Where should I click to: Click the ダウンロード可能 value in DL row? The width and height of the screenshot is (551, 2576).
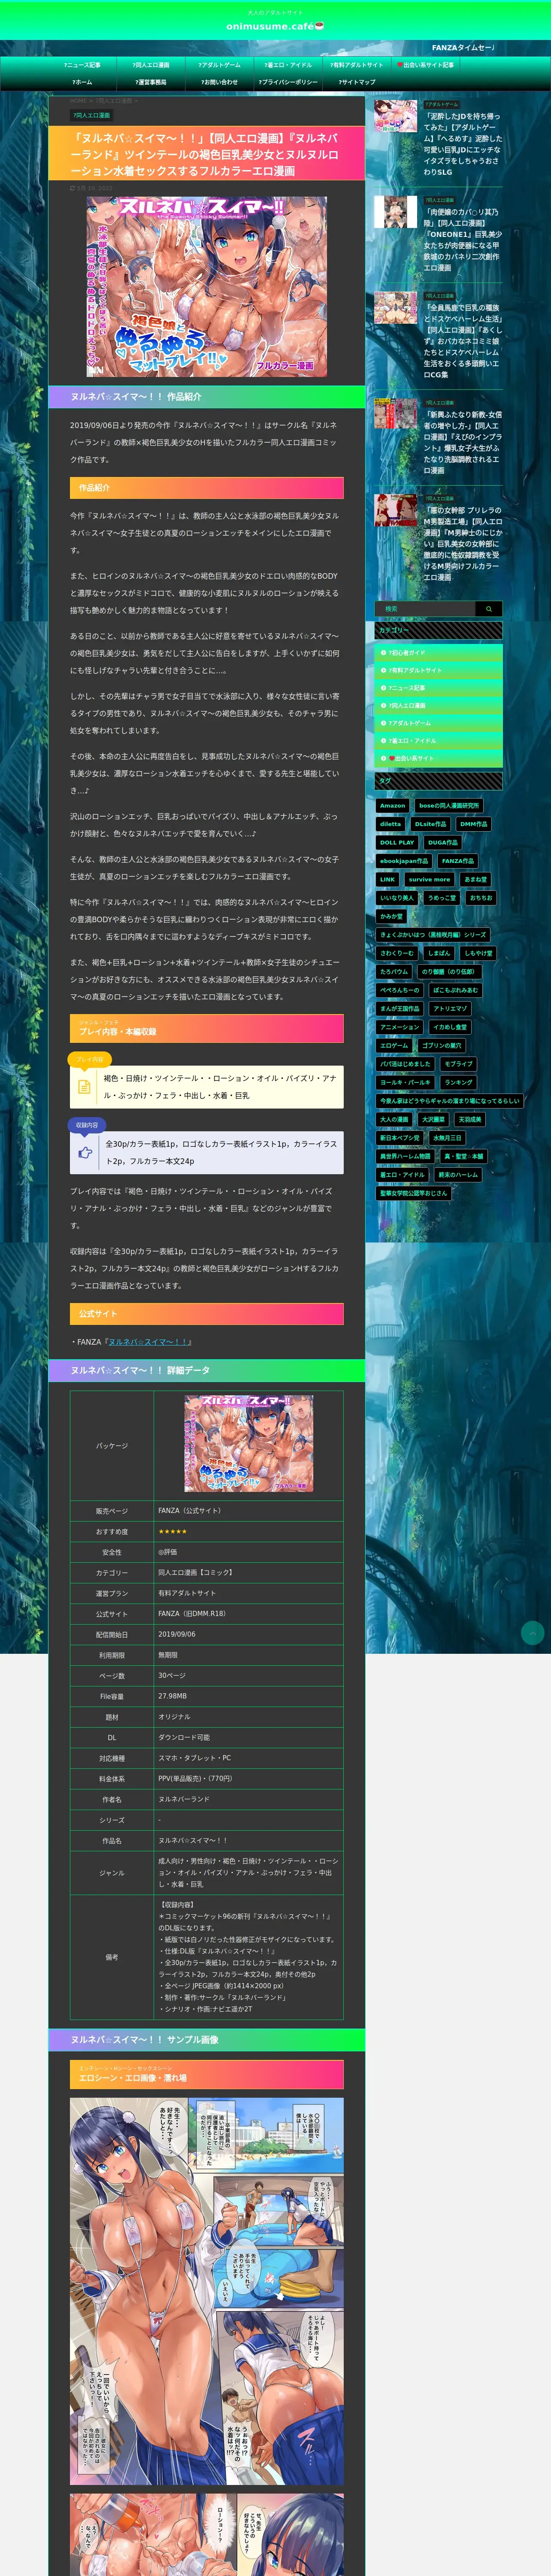pyautogui.click(x=184, y=1737)
